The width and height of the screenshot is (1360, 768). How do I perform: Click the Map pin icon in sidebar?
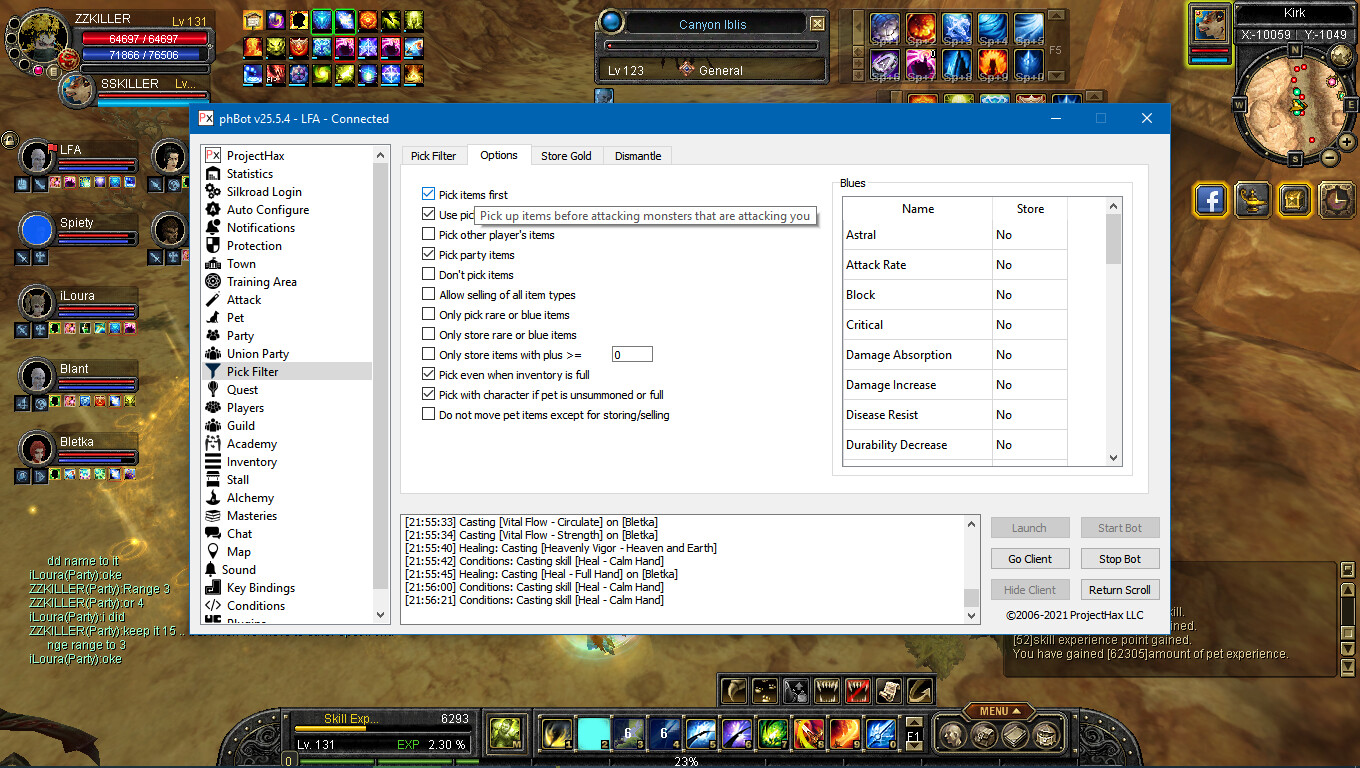tap(212, 552)
